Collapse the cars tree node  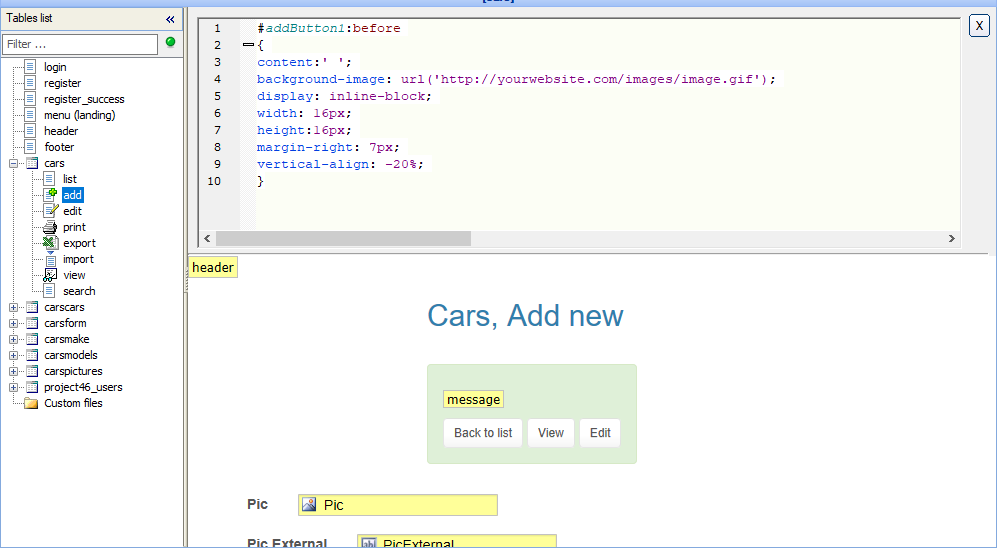tap(13, 163)
